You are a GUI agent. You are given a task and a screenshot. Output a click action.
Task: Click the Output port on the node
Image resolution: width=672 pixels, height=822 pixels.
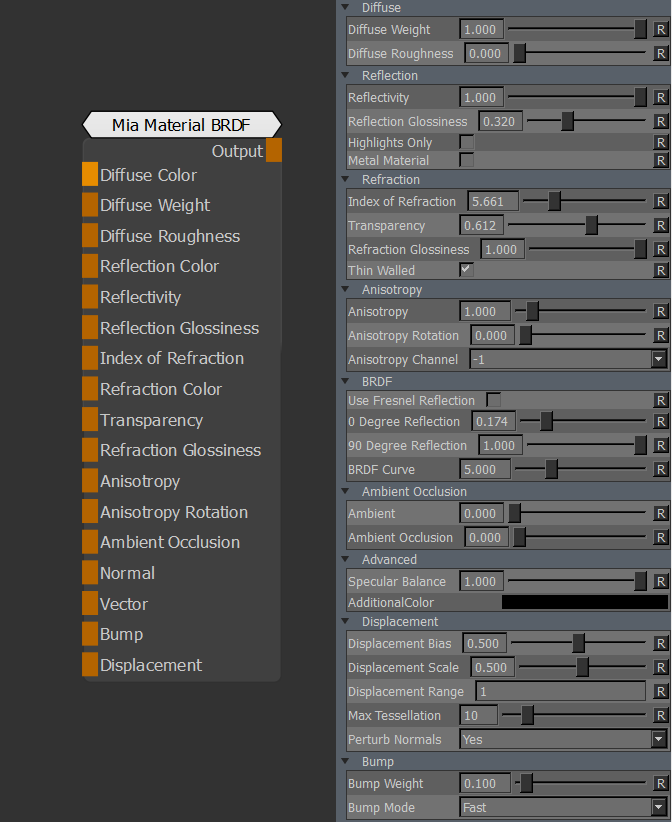[x=273, y=151]
